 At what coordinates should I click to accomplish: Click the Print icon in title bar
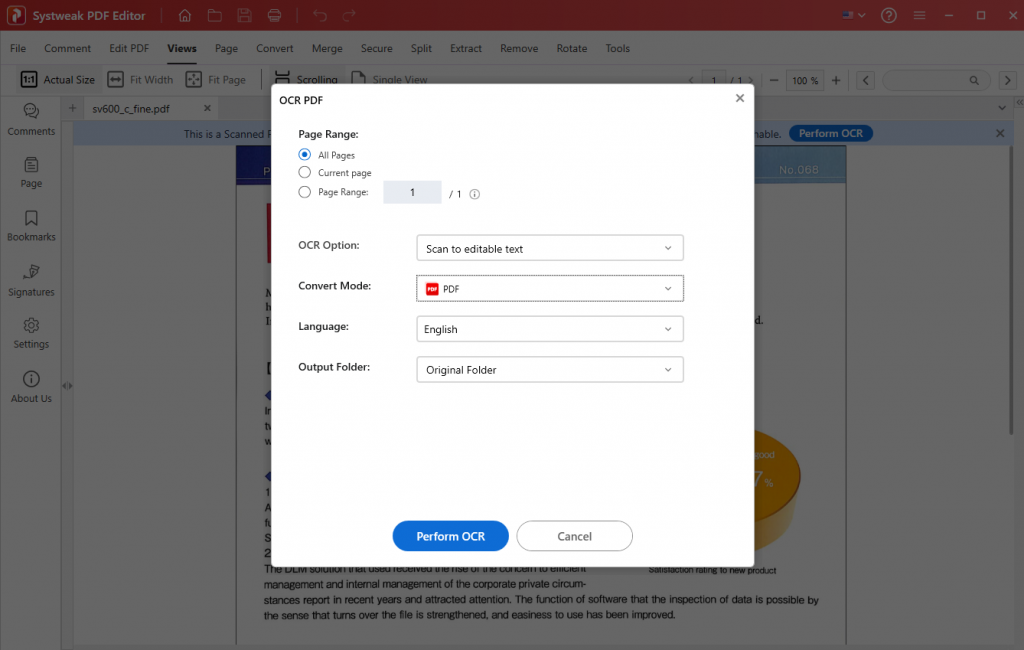274,15
